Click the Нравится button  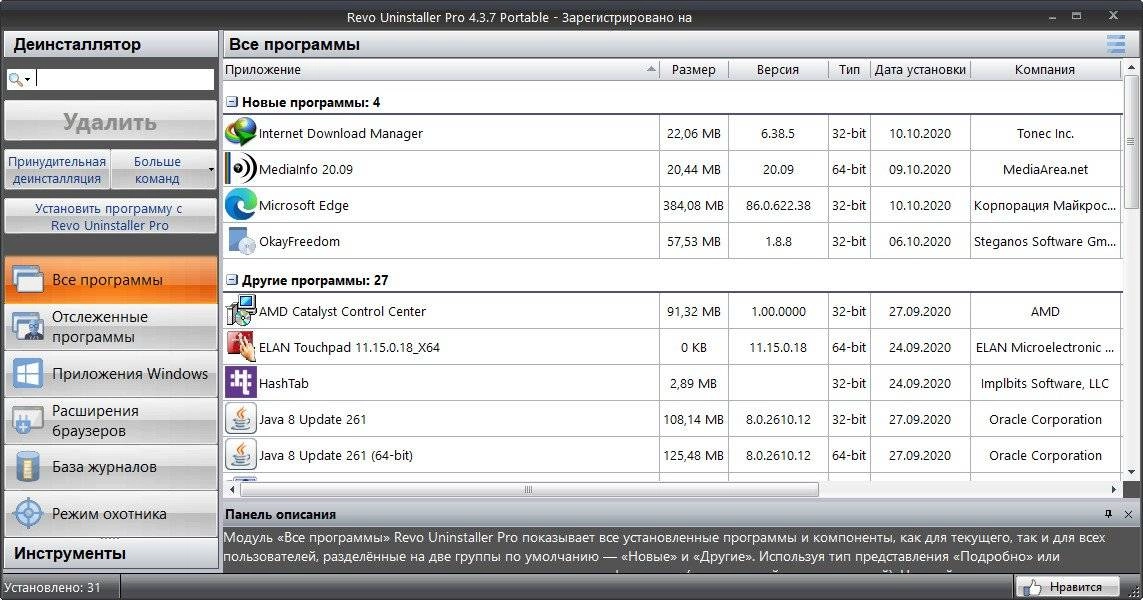(1067, 587)
